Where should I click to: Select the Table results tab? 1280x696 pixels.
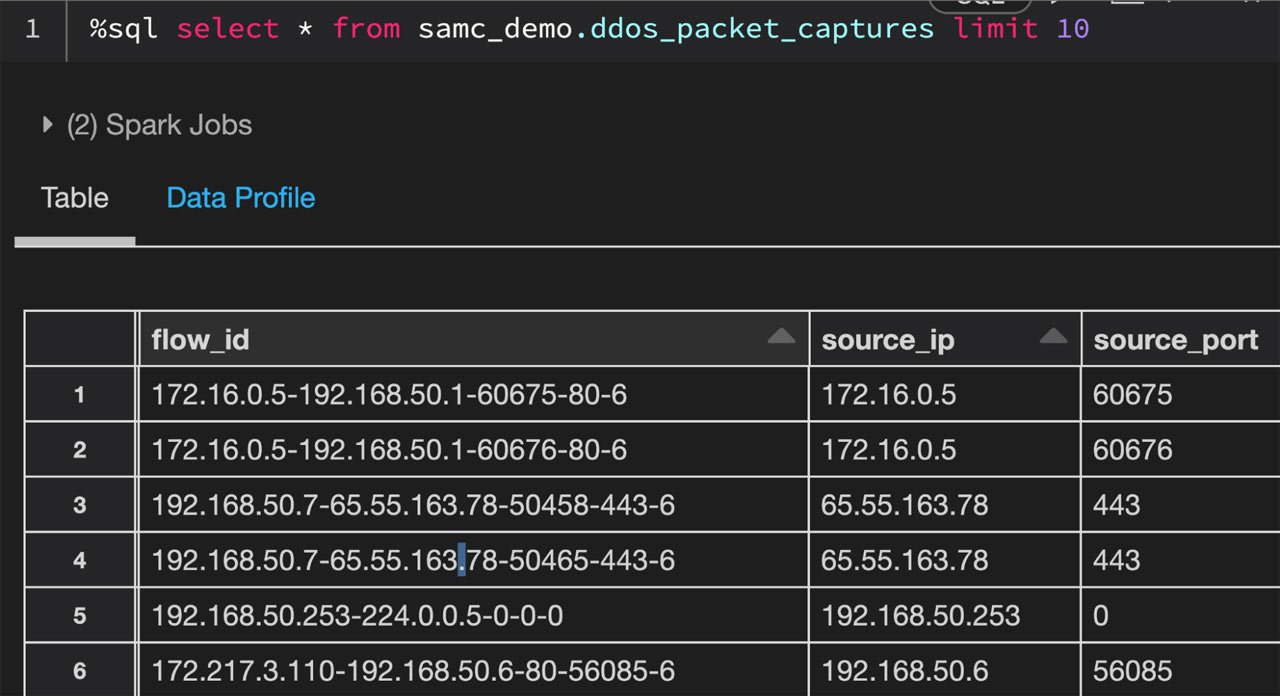(74, 198)
